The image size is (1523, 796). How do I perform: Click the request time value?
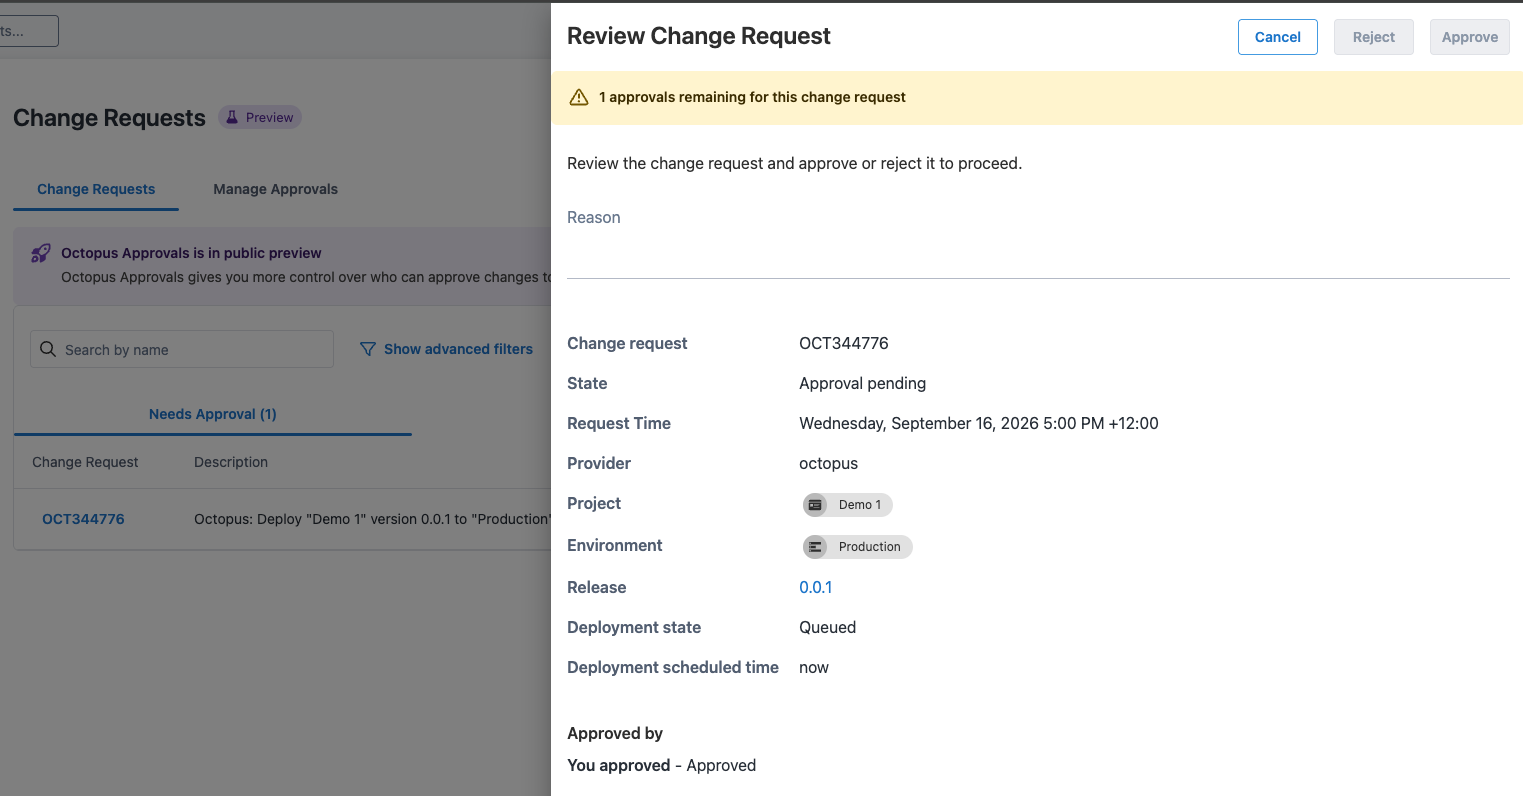pos(979,423)
